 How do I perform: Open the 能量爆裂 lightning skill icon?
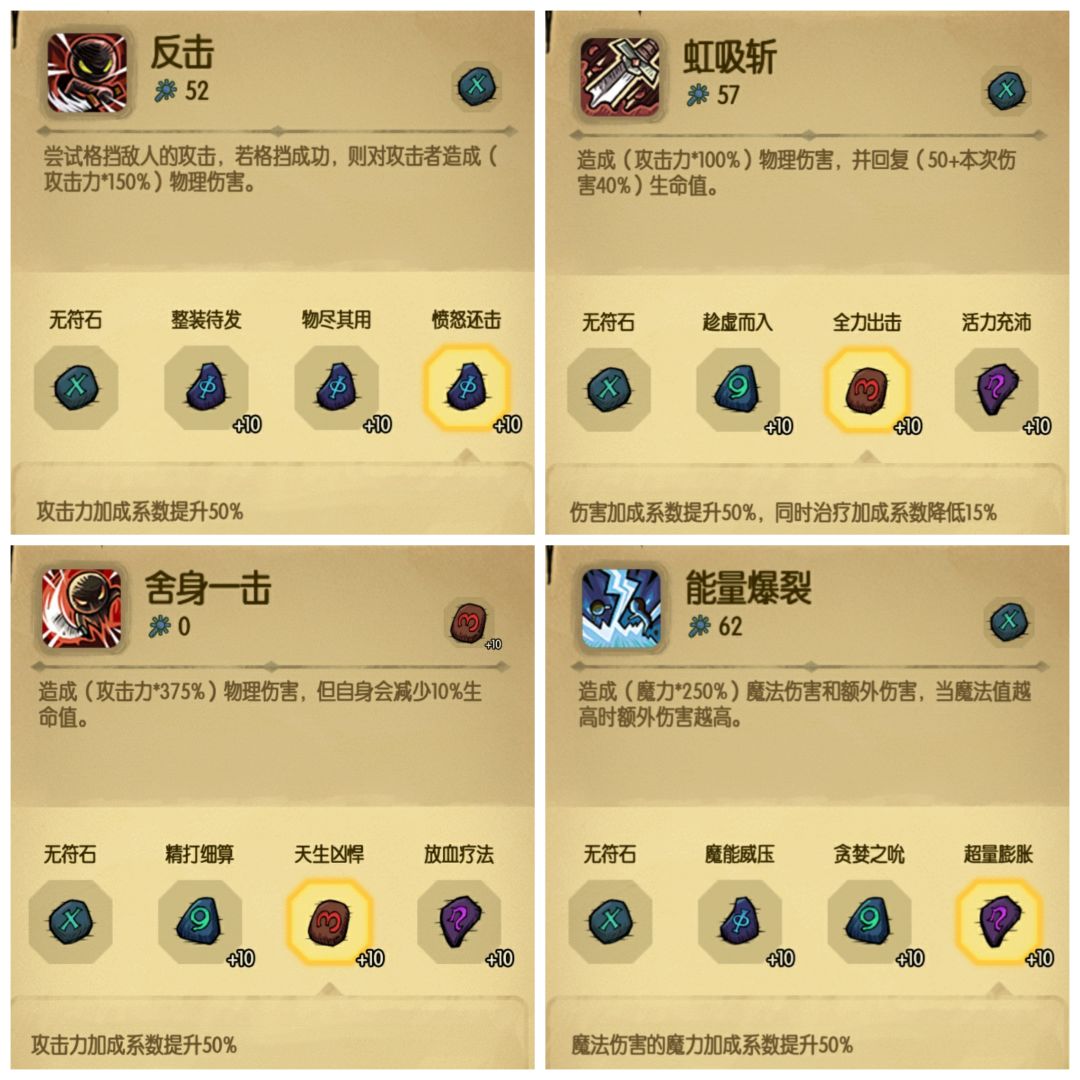(621, 608)
